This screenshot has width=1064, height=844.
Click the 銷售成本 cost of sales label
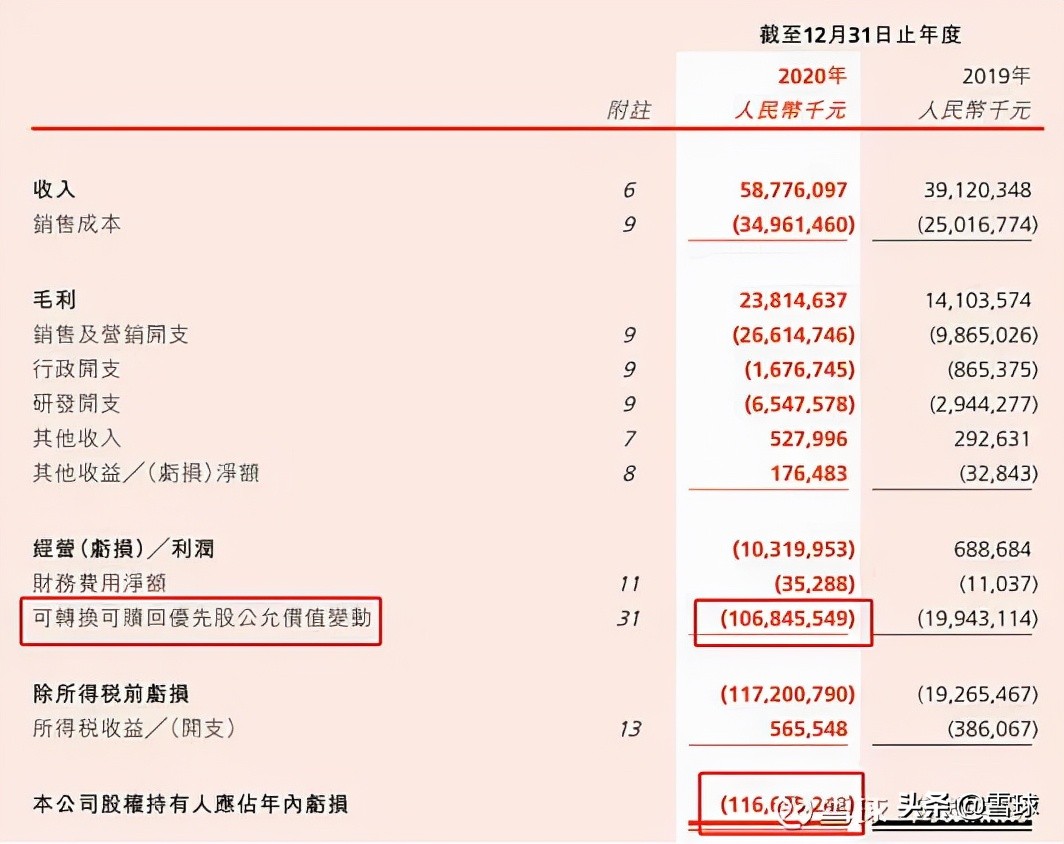point(78,224)
